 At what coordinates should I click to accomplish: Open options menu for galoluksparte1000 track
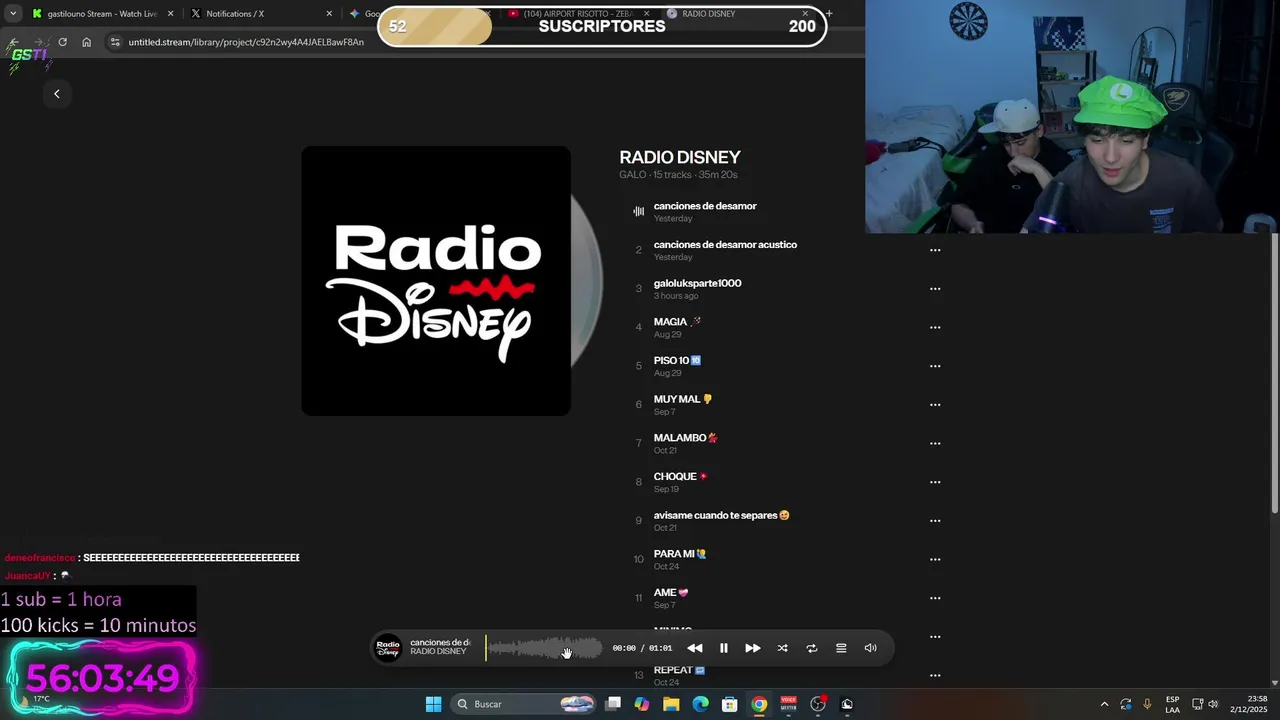click(x=935, y=289)
